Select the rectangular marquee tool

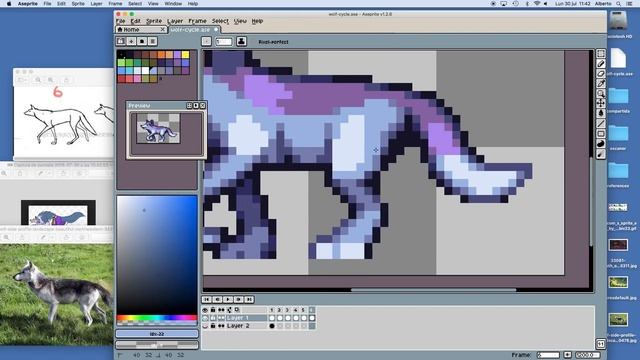(600, 54)
